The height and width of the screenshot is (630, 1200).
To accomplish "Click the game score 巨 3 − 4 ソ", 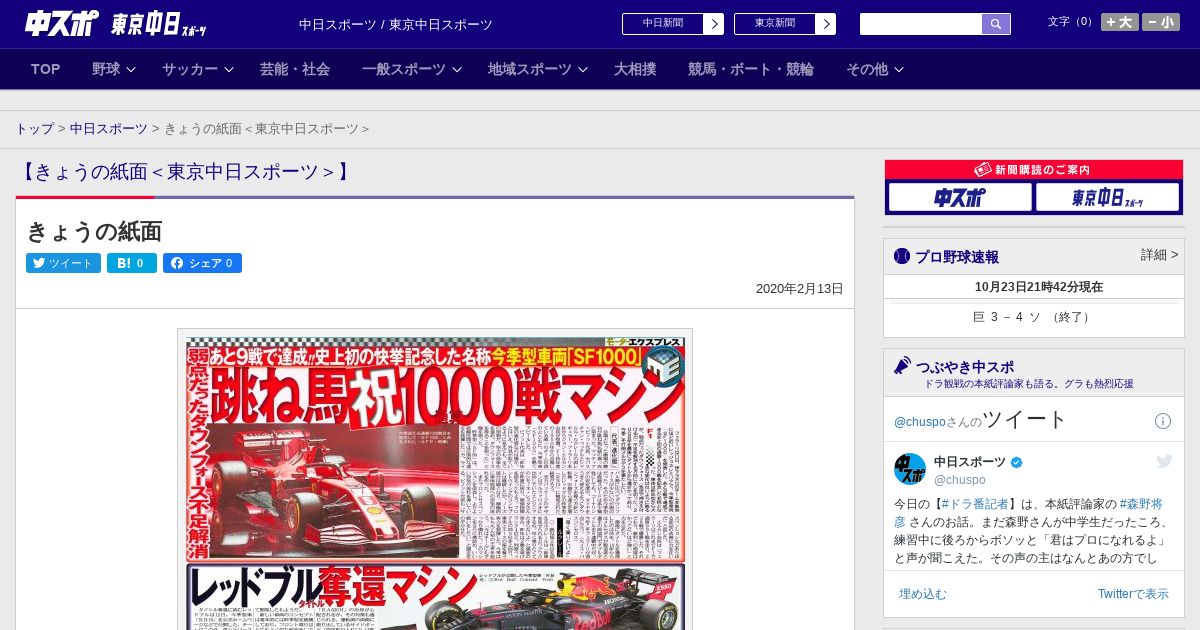I will click(1033, 317).
